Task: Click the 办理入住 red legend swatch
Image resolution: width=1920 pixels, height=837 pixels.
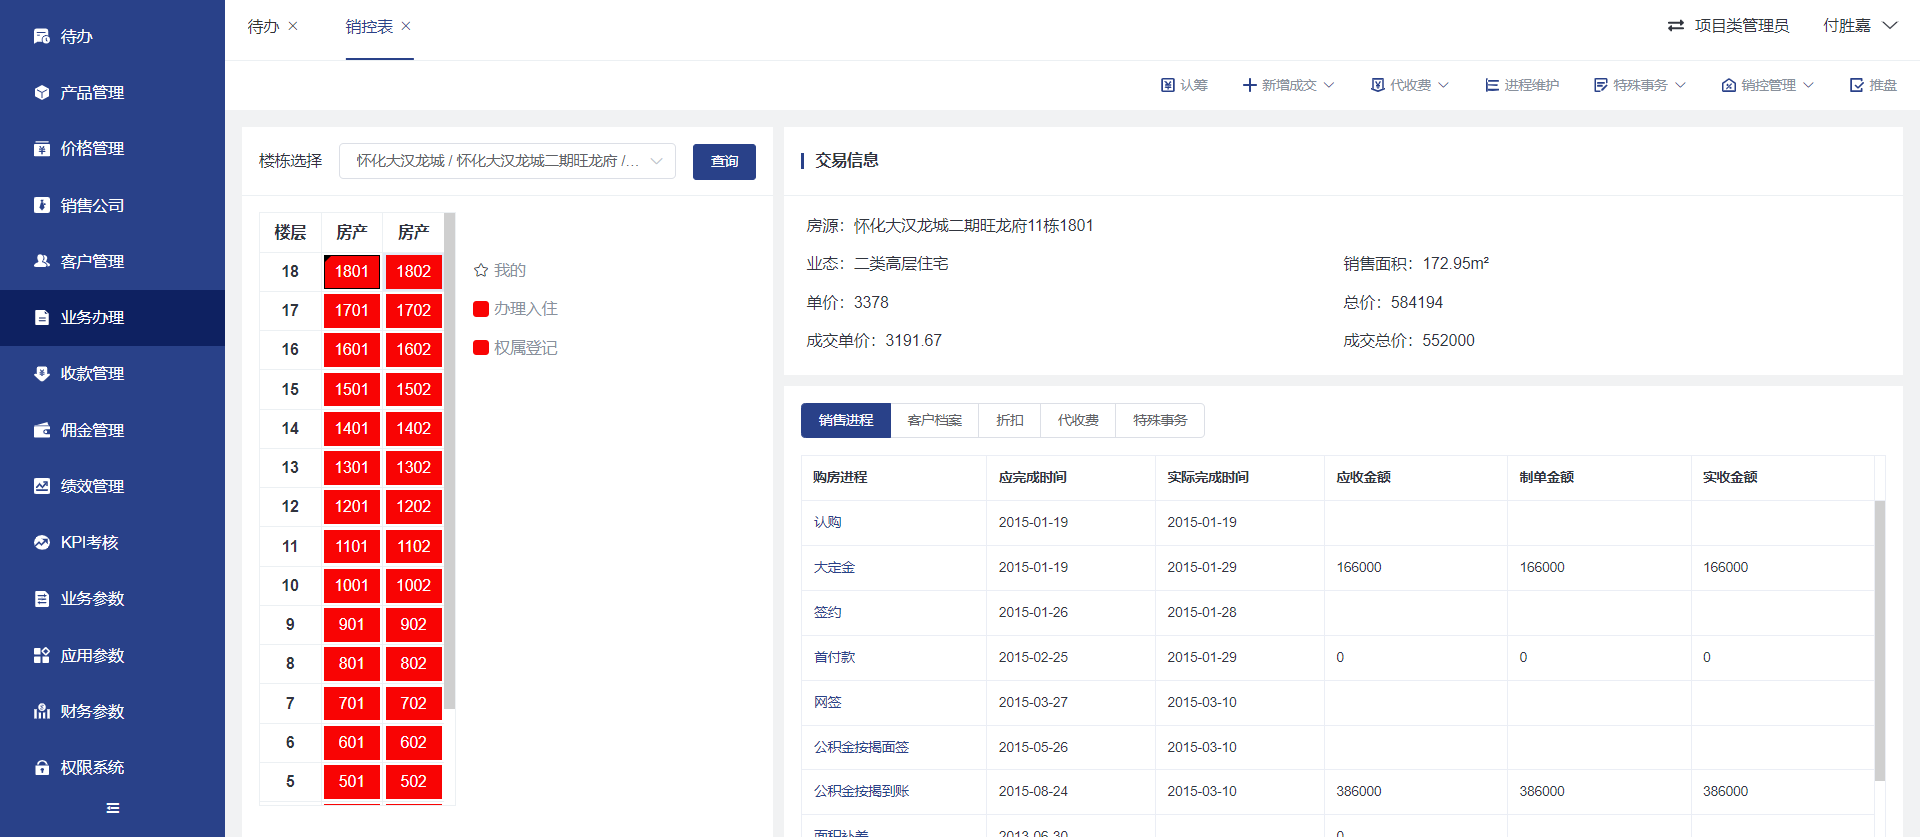Action: pyautogui.click(x=481, y=309)
